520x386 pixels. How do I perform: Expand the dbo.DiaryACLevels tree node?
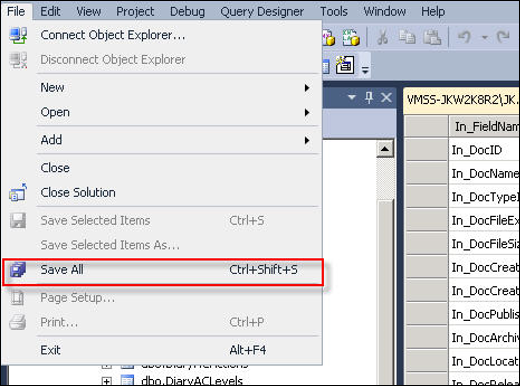tap(106, 380)
